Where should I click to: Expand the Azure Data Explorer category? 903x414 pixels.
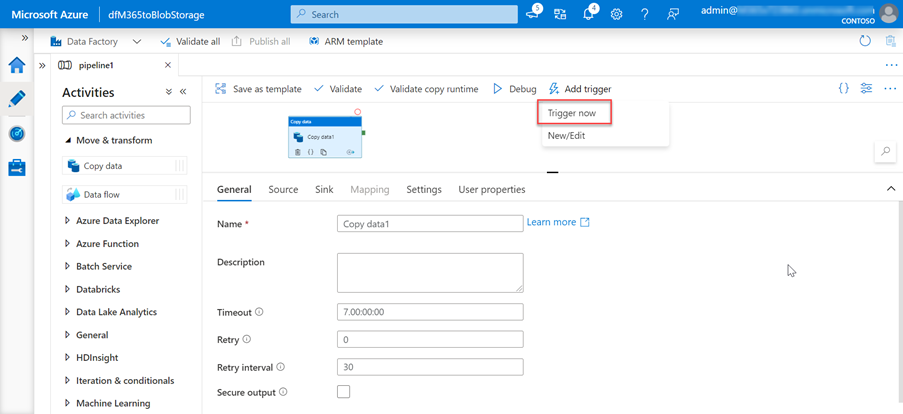pyautogui.click(x=68, y=221)
